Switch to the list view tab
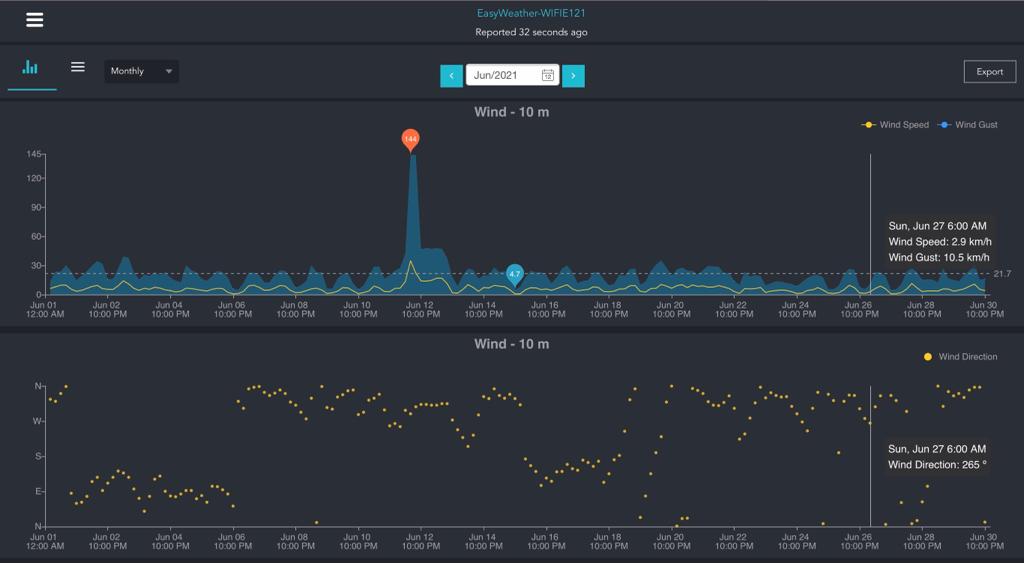 (x=78, y=67)
